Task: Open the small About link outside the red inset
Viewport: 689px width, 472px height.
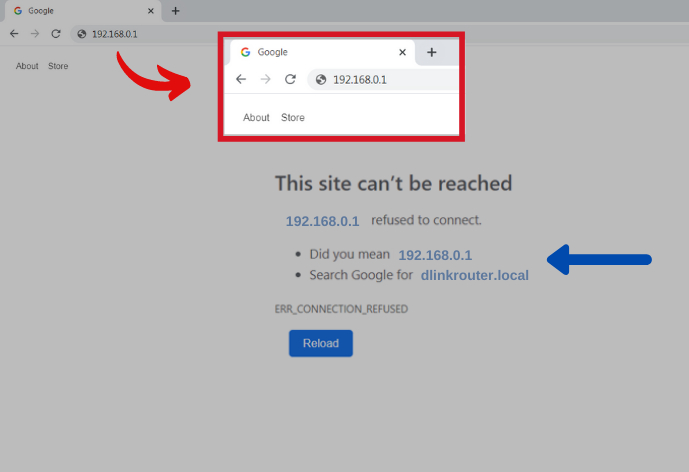Action: tap(27, 66)
